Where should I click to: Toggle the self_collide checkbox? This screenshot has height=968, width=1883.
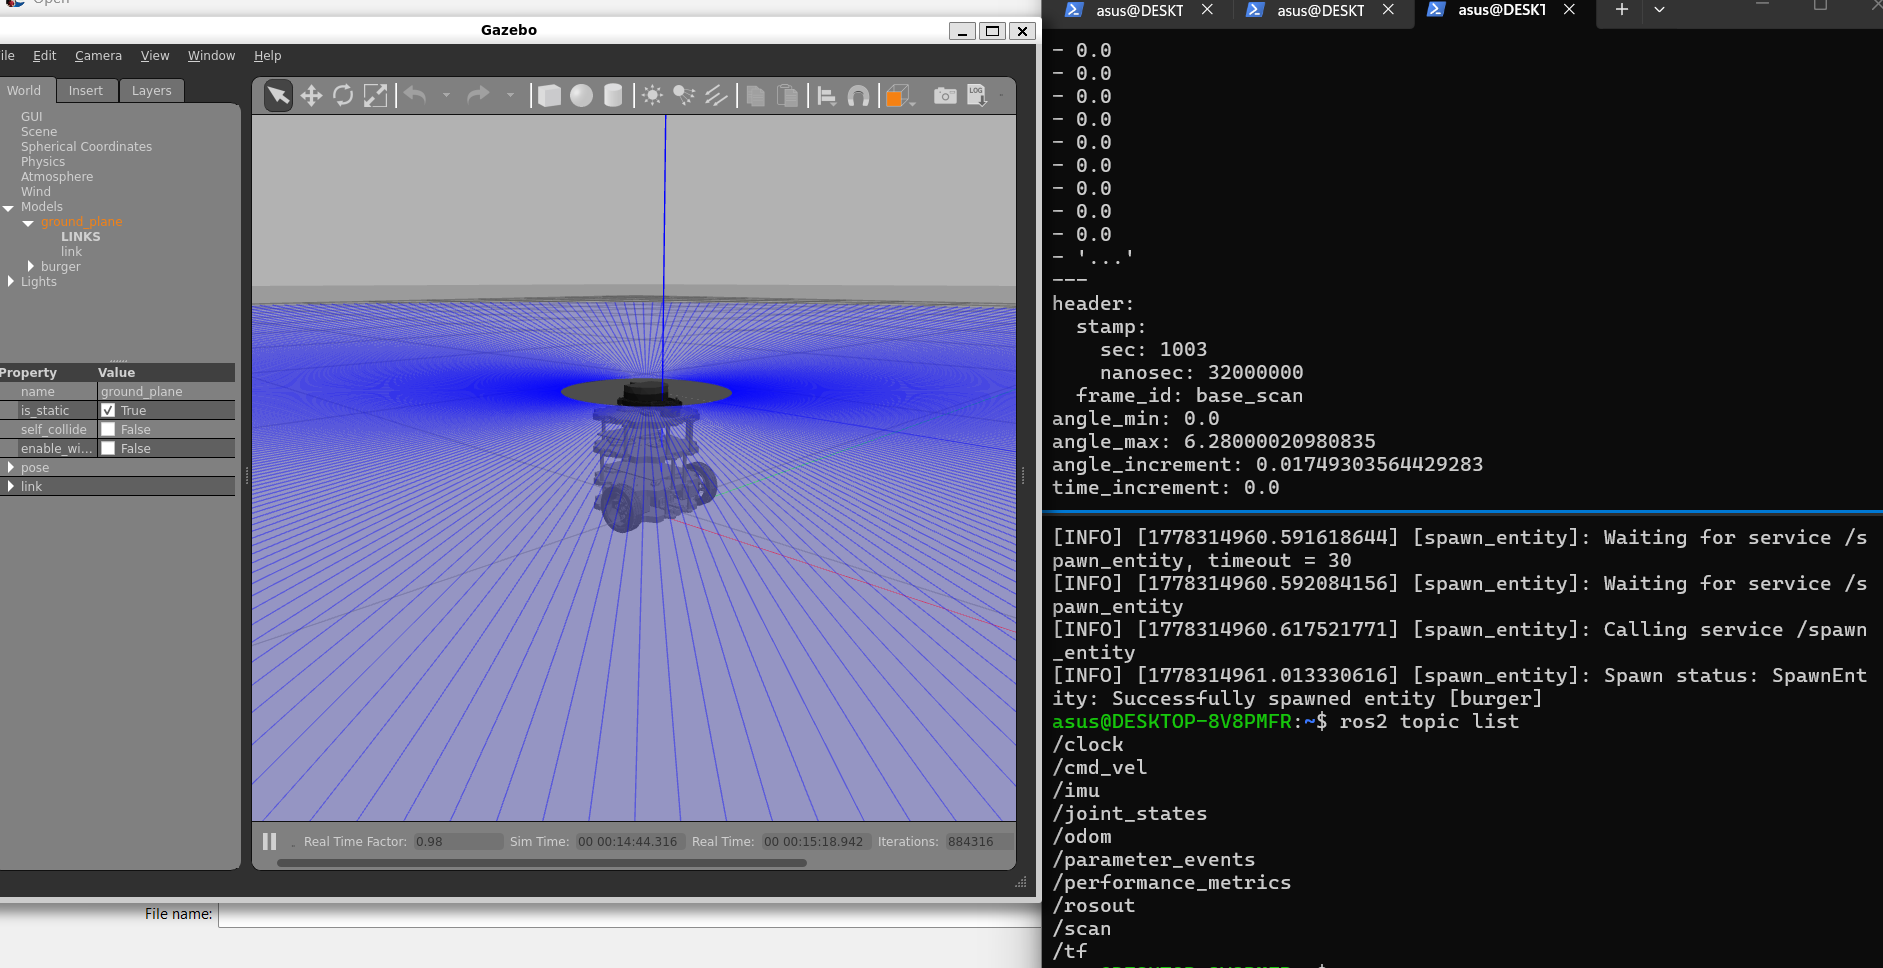pyautogui.click(x=108, y=429)
